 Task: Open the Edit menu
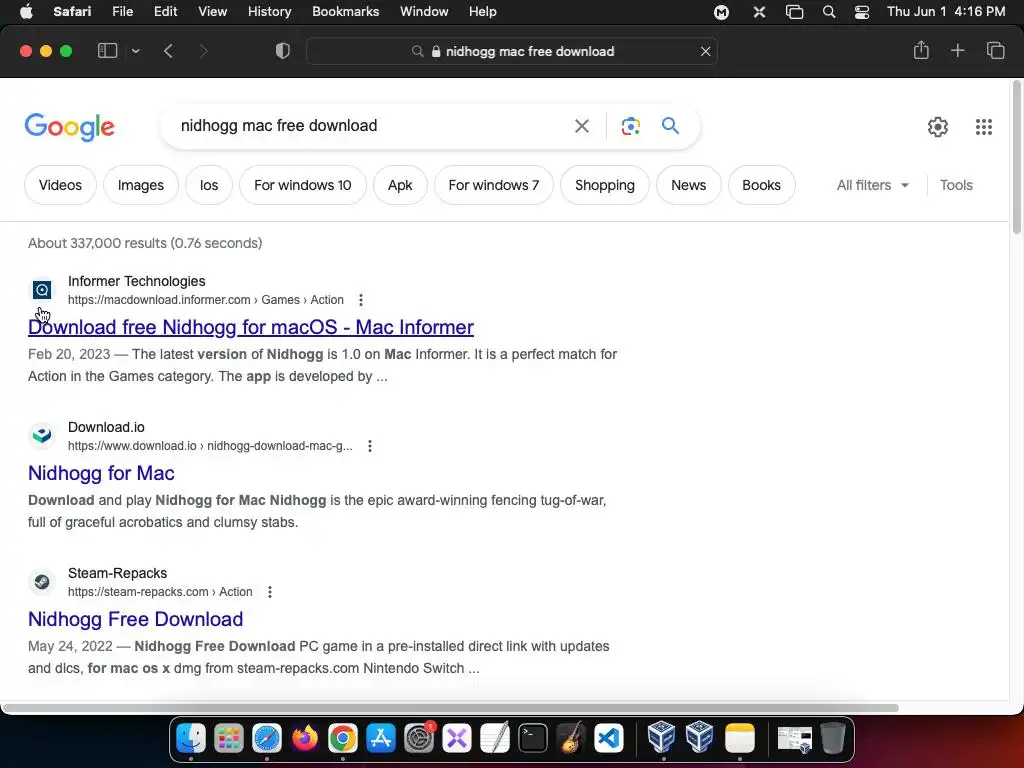click(x=165, y=12)
